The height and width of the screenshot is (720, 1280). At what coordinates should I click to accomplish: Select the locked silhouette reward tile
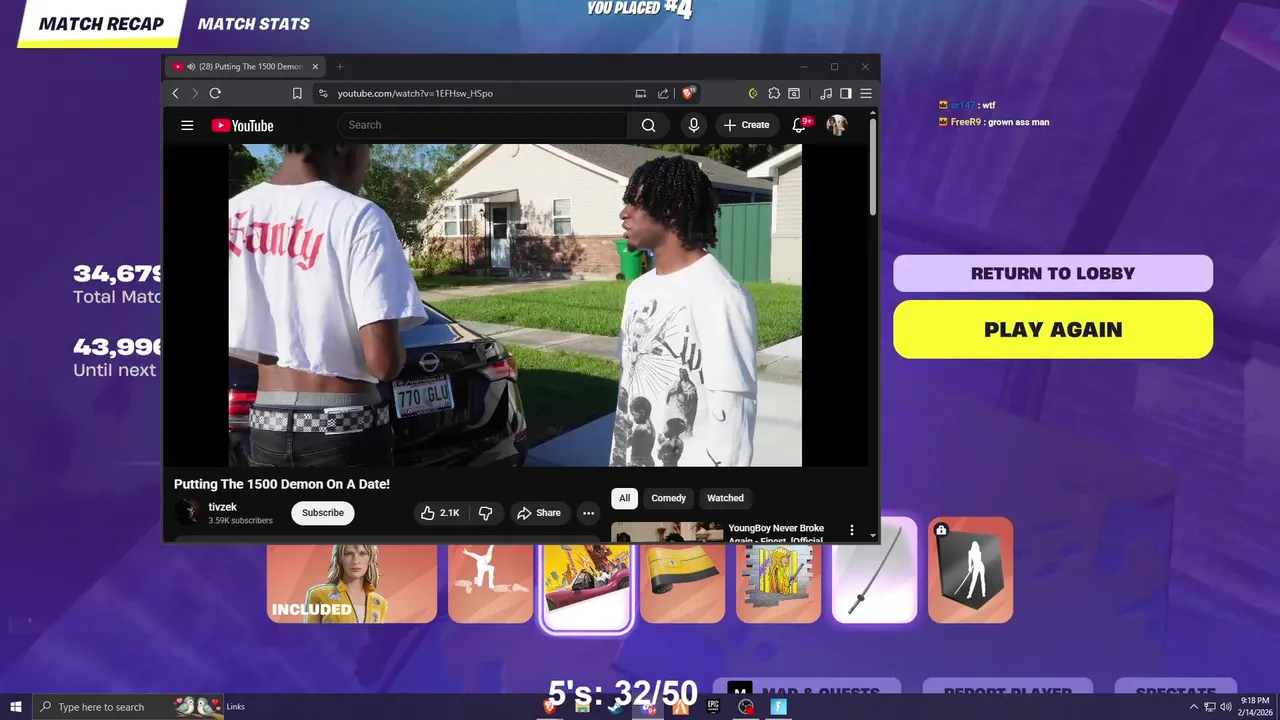point(971,570)
